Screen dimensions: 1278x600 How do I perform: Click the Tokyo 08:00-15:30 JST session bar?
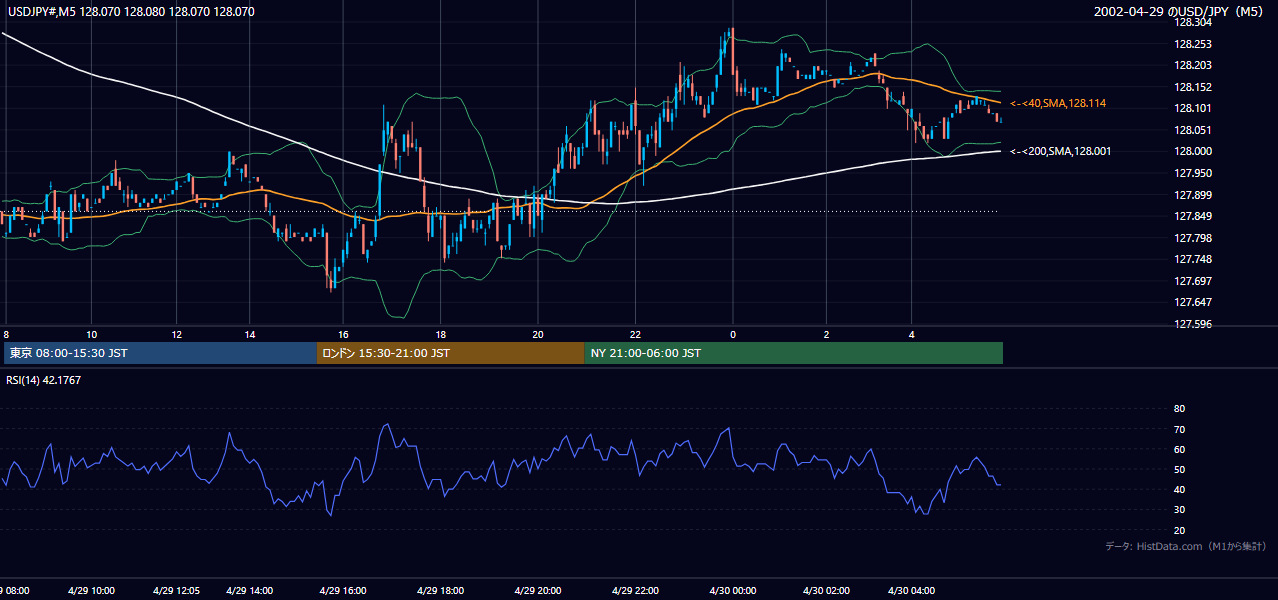160,353
